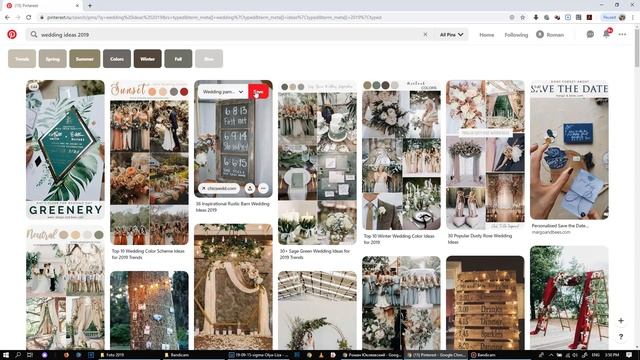Click '35 Inspirational Rustic Barn Wedding' caption
This screenshot has width=640, height=360.
(232, 207)
